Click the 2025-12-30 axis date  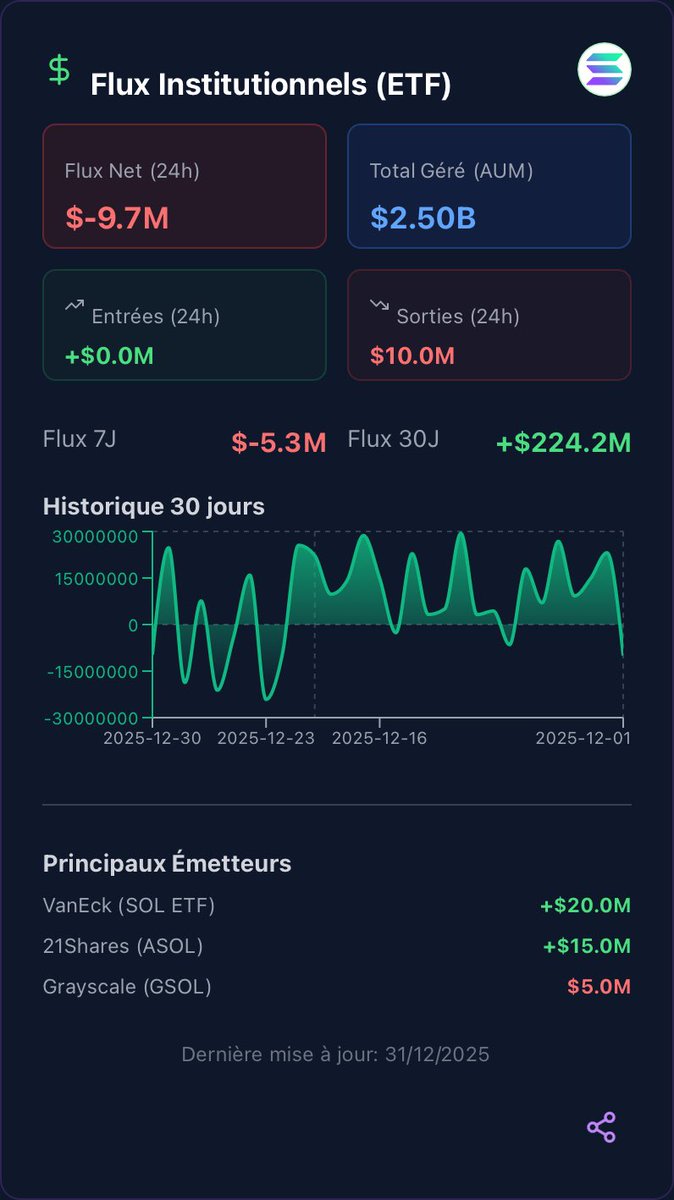(x=153, y=738)
